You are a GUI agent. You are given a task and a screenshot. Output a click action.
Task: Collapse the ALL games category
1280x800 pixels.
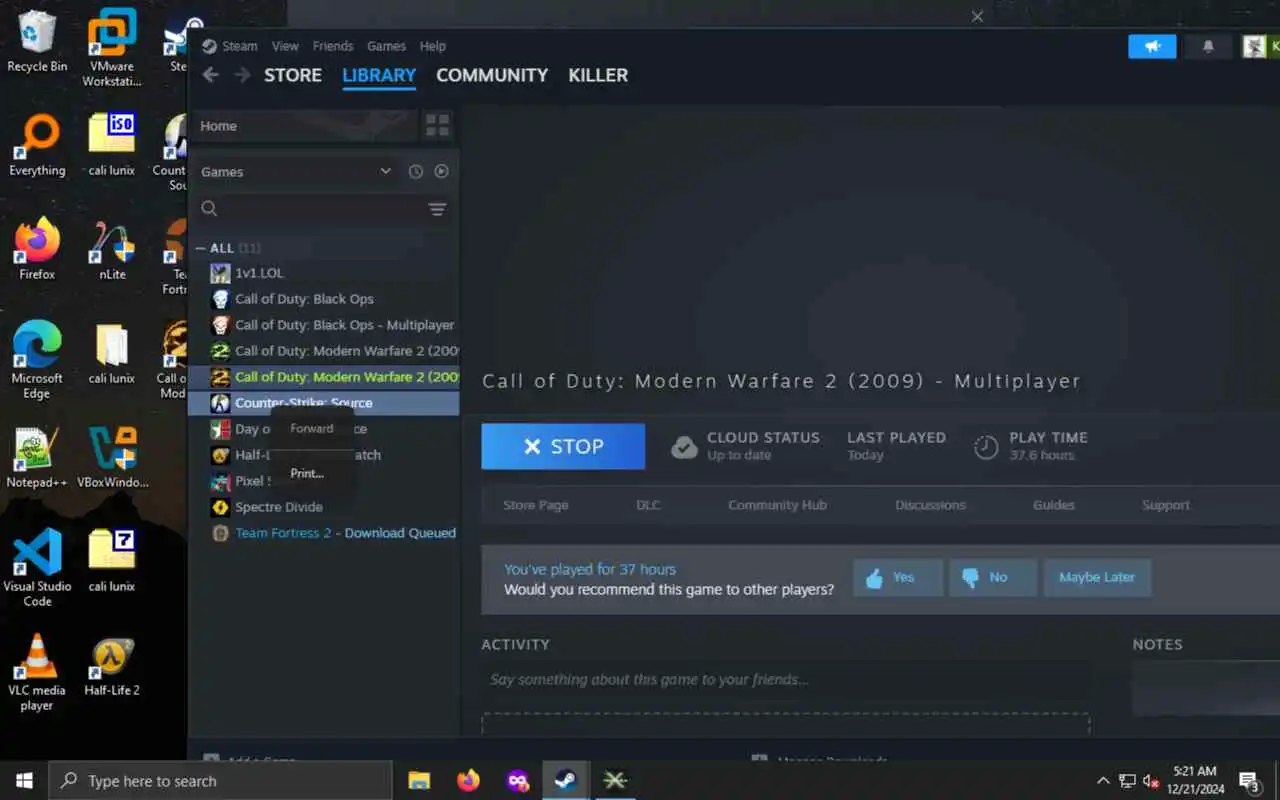pyautogui.click(x=200, y=248)
